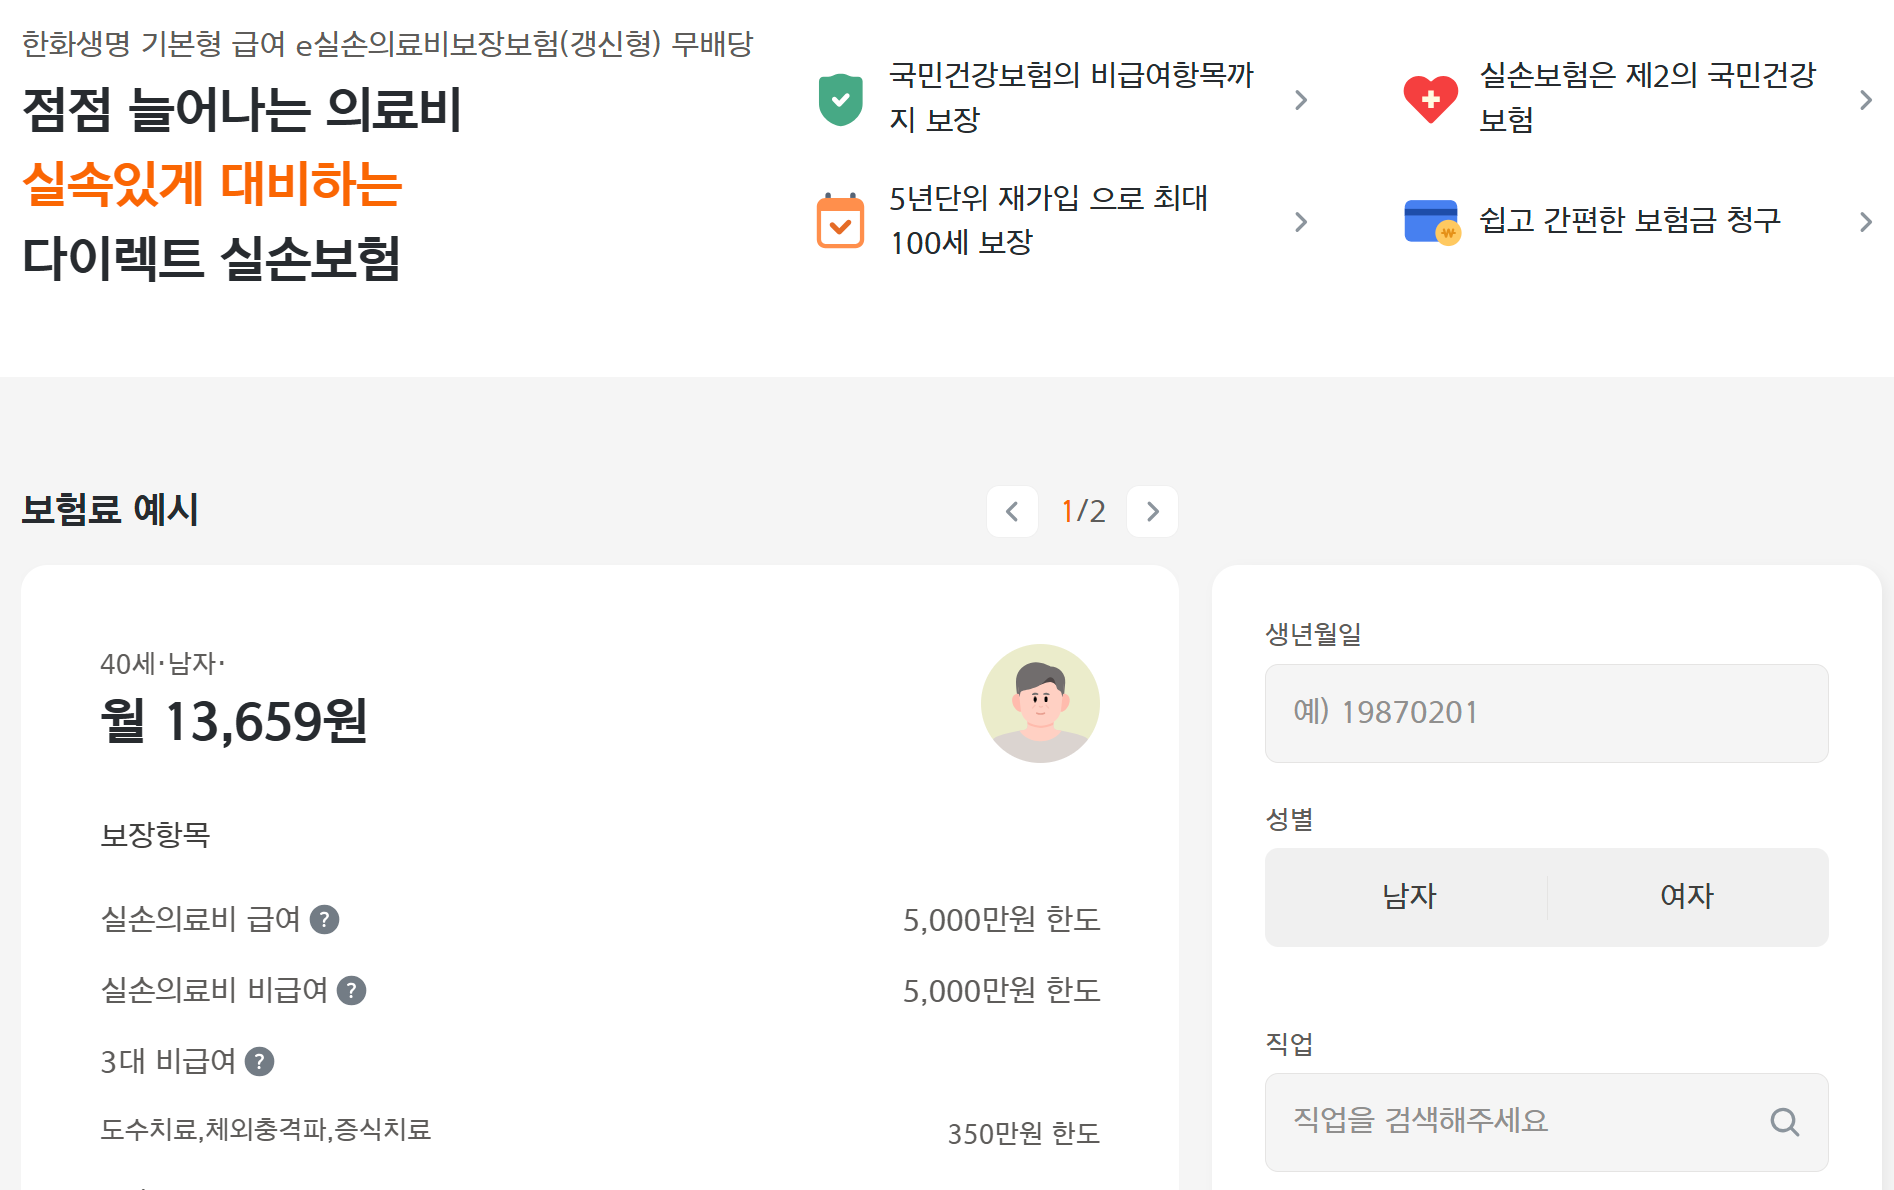Go to next 보험료 예시 page
The width and height of the screenshot is (1894, 1190).
[x=1152, y=512]
